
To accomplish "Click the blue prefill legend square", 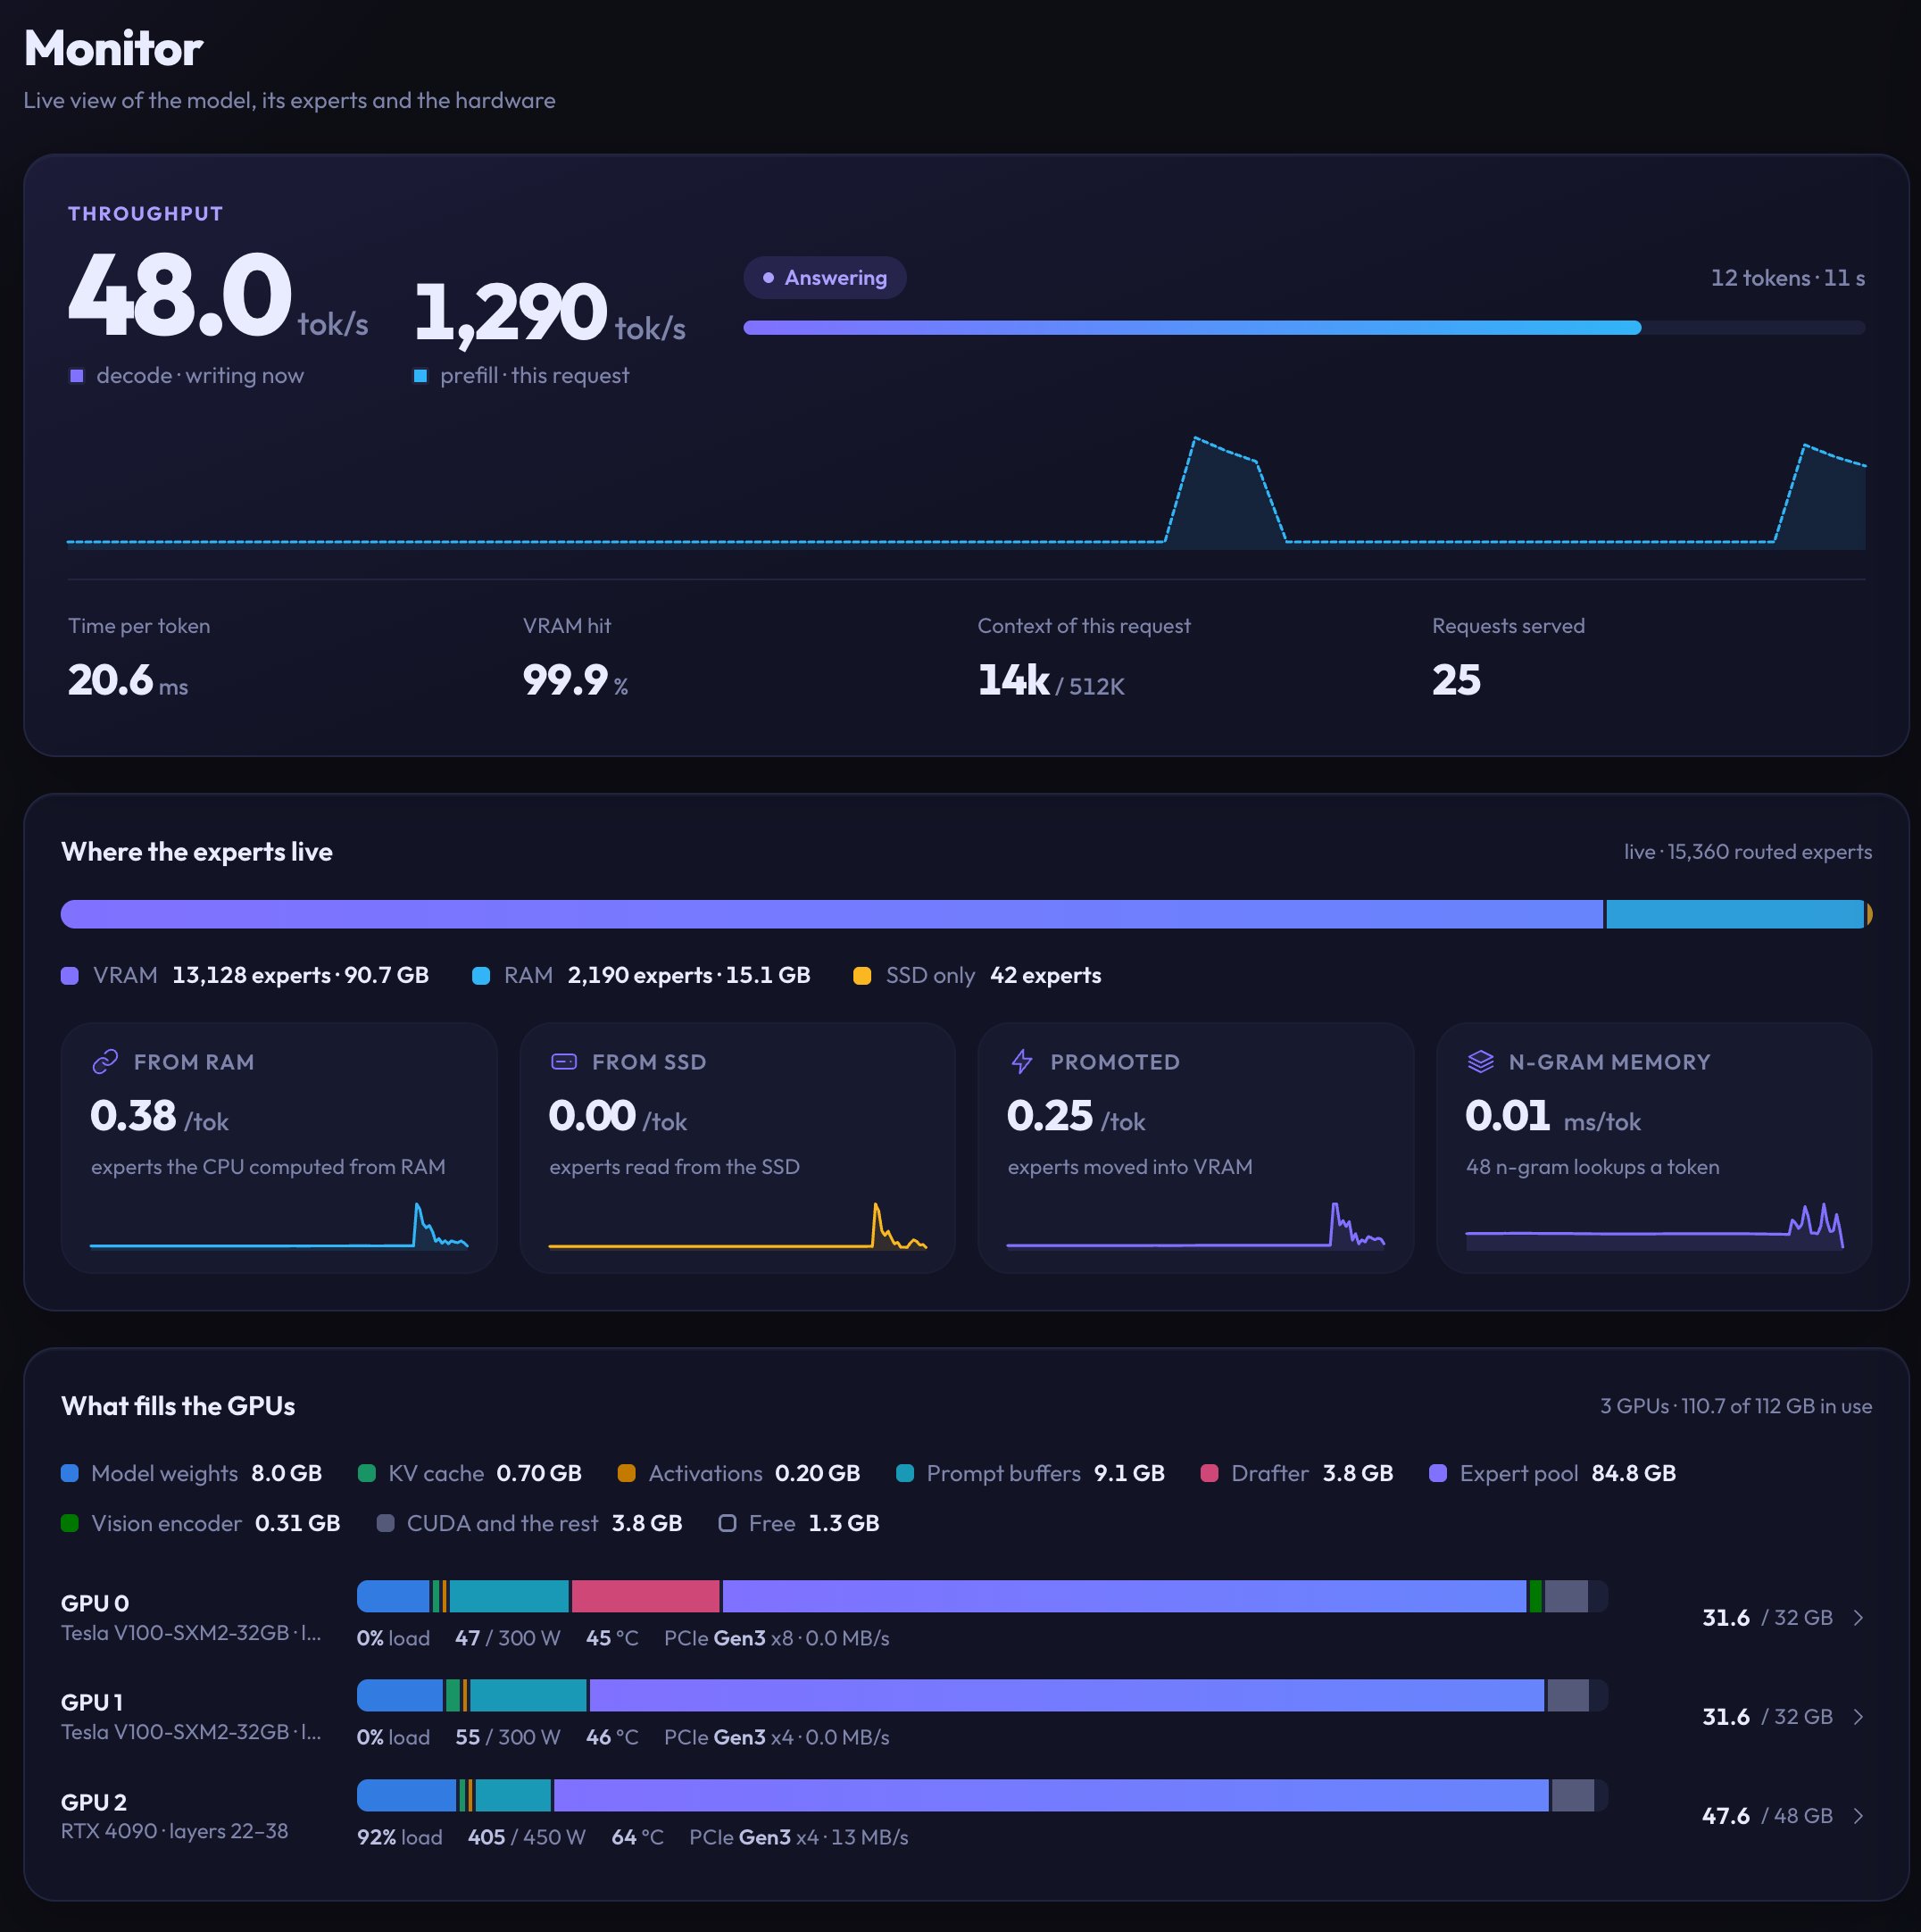I will click(x=420, y=376).
